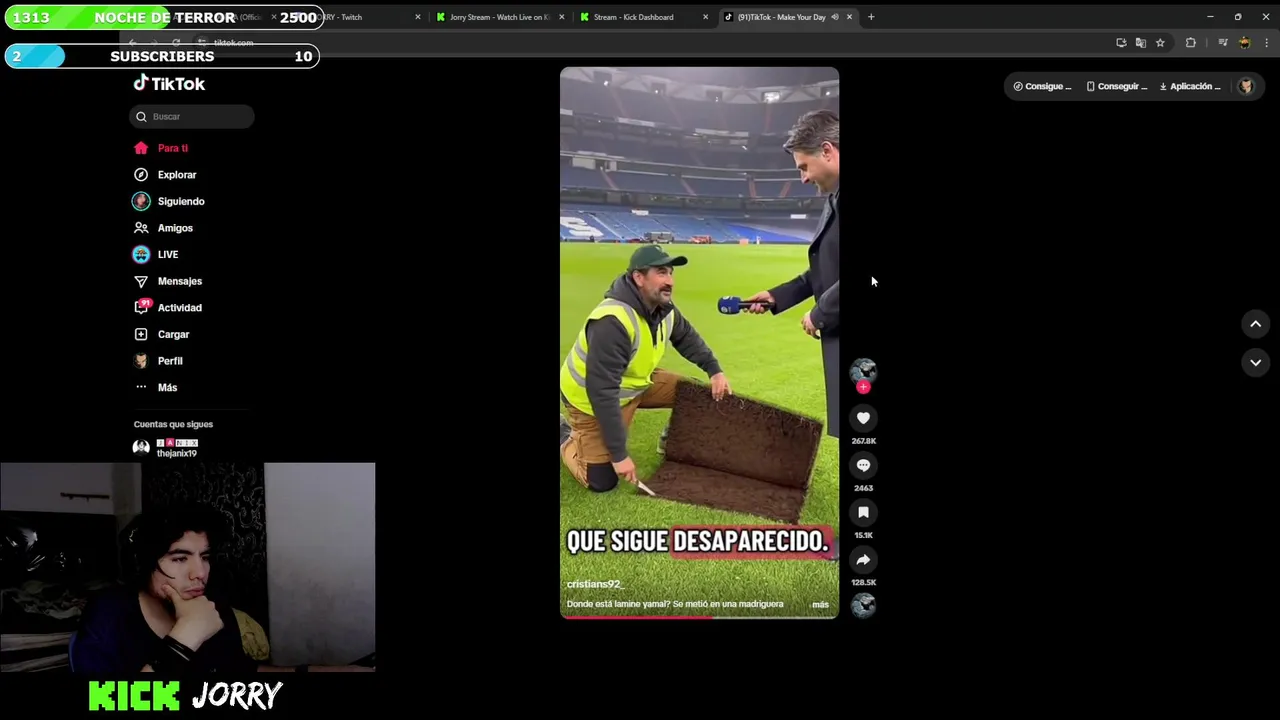Close the Jorry Stream tab
Image resolution: width=1280 pixels, height=720 pixels.
pos(561,17)
